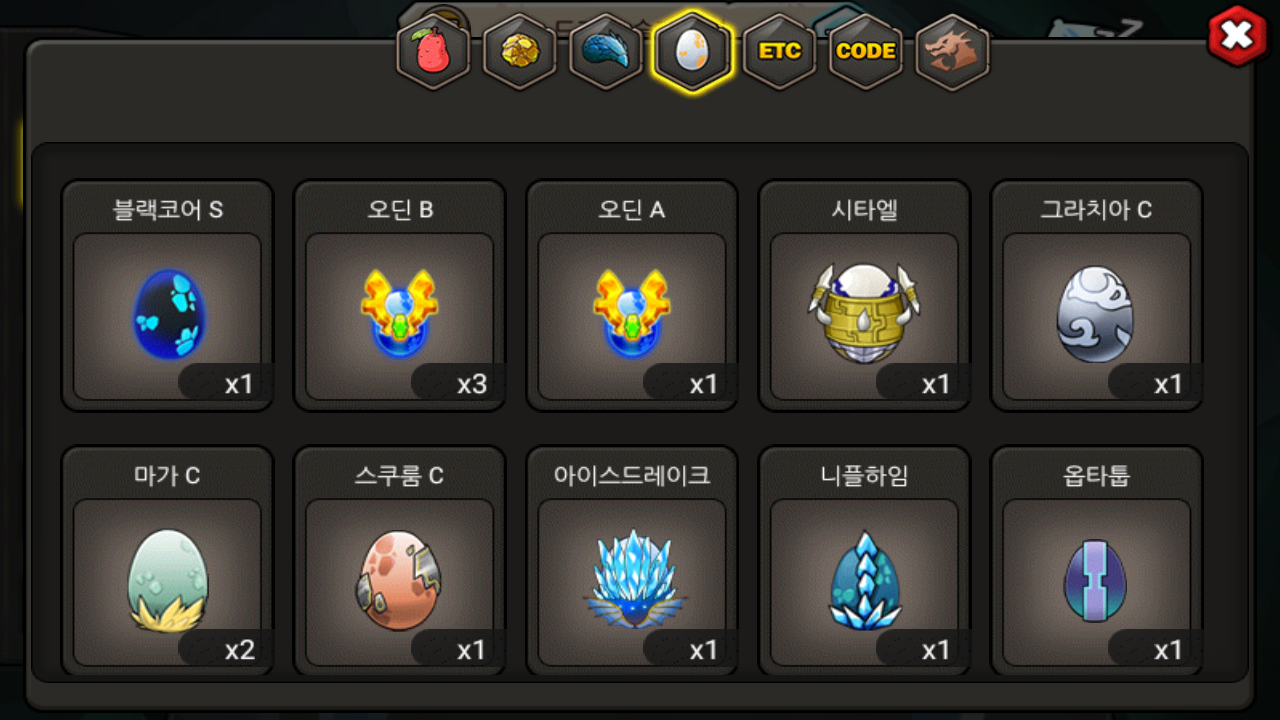Image resolution: width=1280 pixels, height=720 pixels.
Task: Select the 블랙코어 S egg
Action: pyautogui.click(x=167, y=295)
